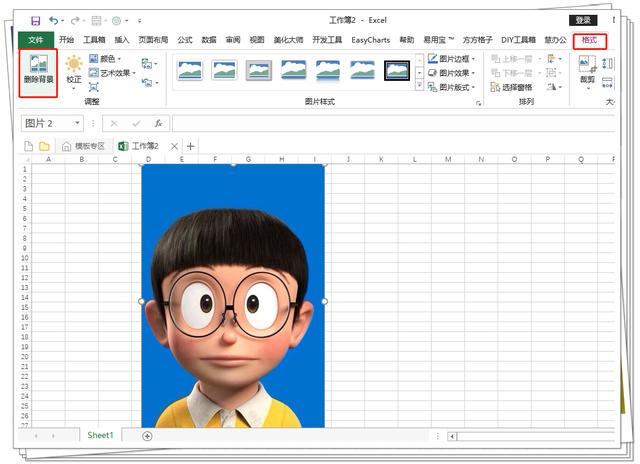The height and width of the screenshot is (464, 640).
Task: Click the 登录 (Sign in) button
Action: point(583,20)
